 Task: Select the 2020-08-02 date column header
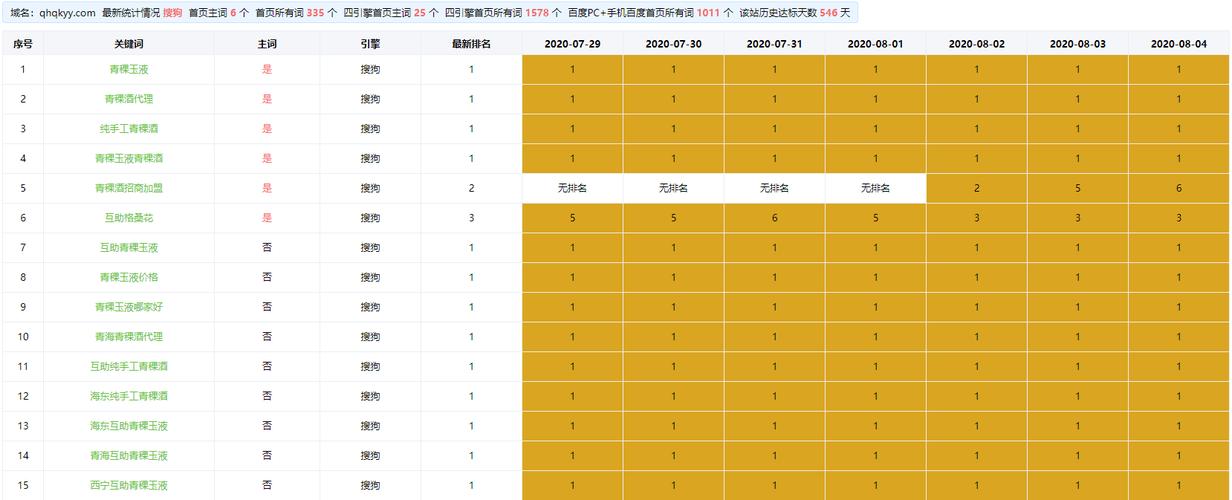pyautogui.click(x=977, y=44)
